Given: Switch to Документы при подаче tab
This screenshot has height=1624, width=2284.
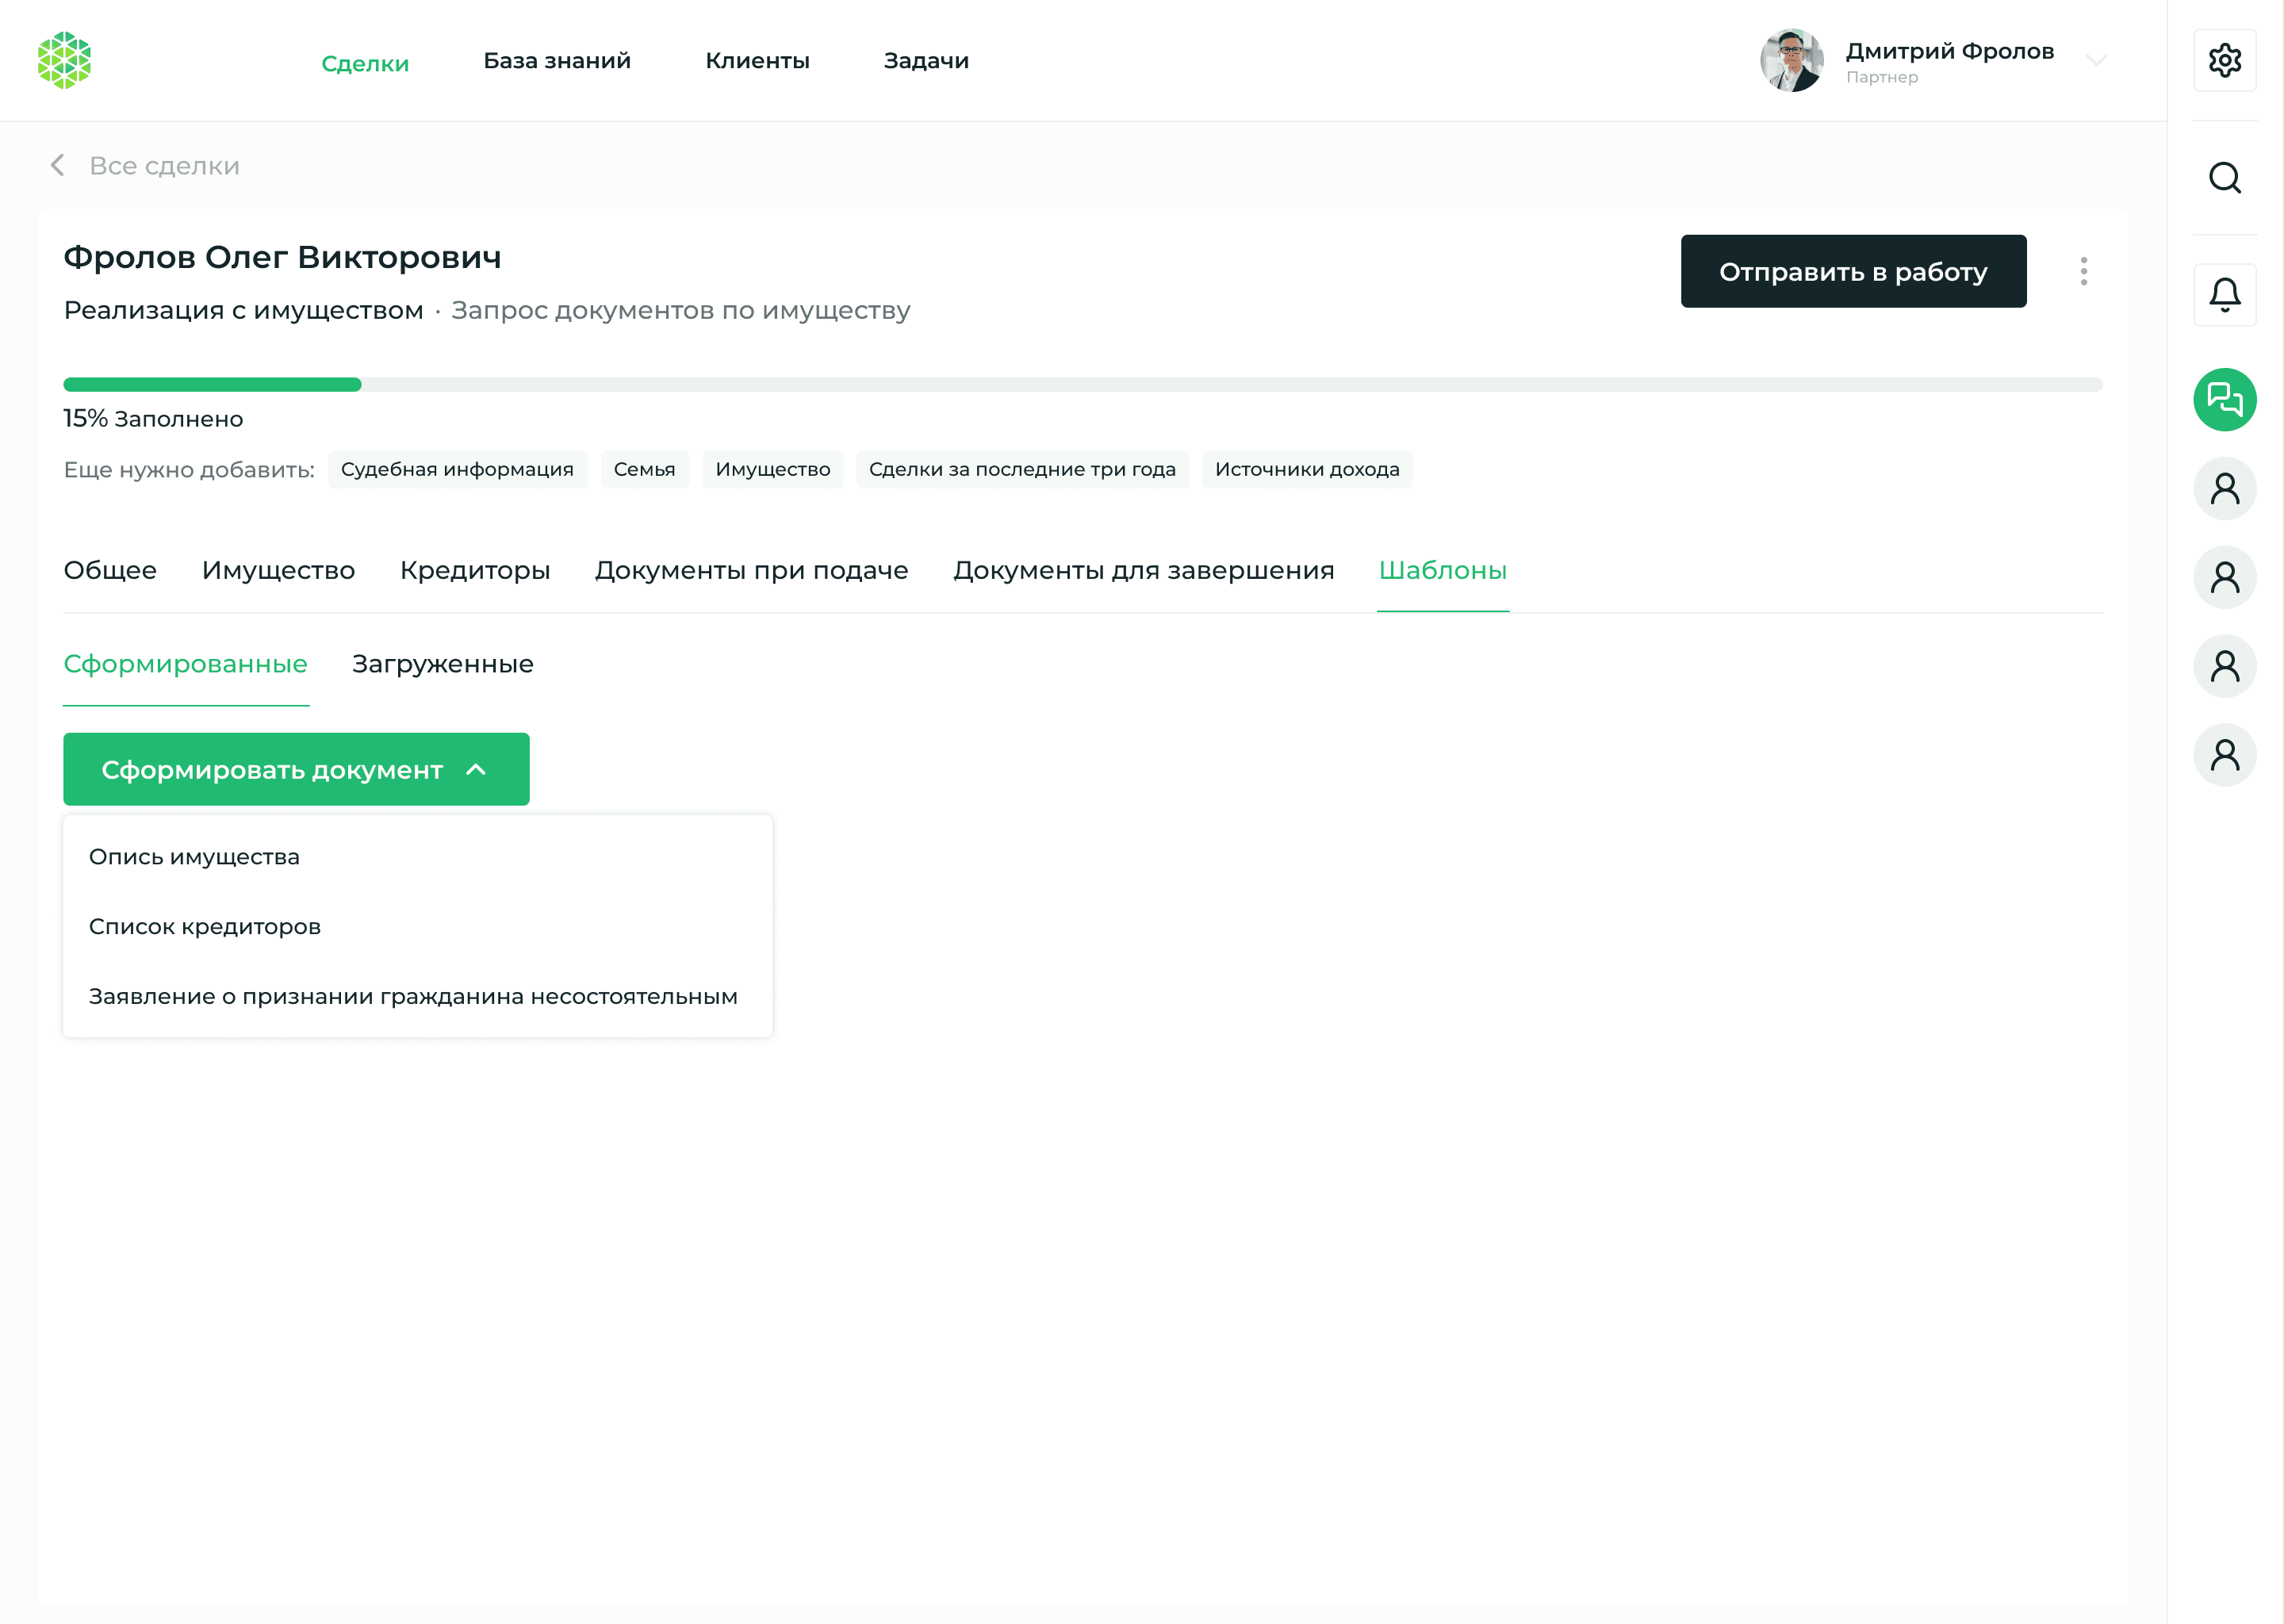Looking at the screenshot, I should pyautogui.click(x=751, y=570).
